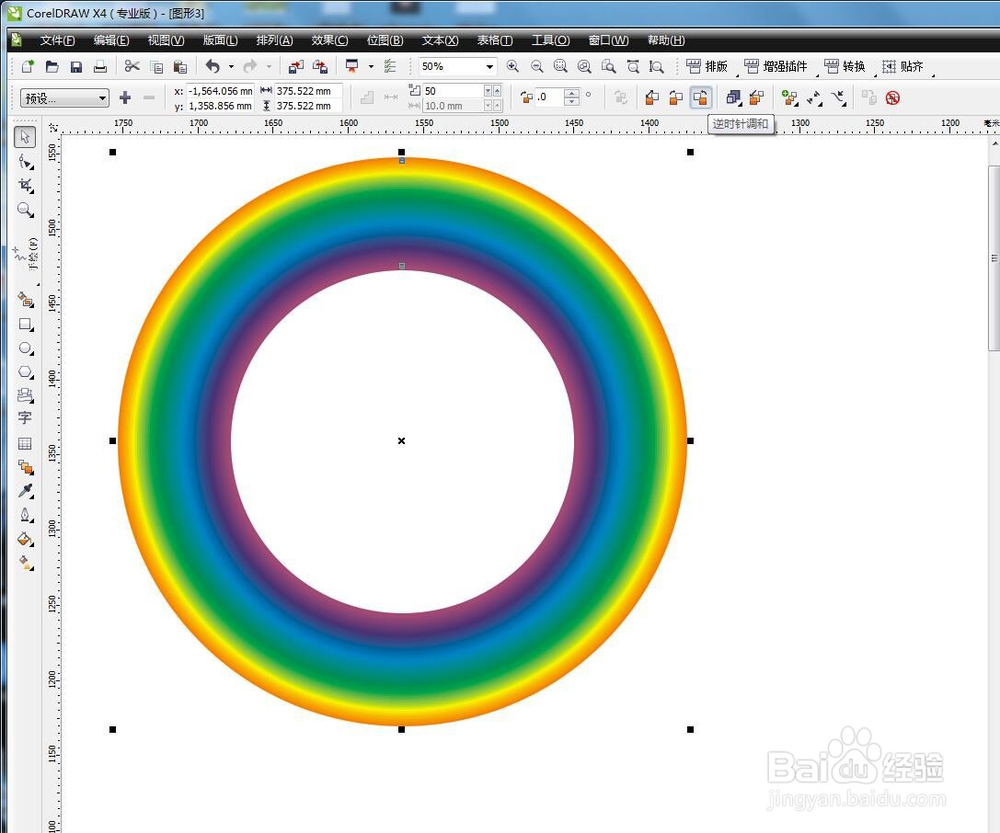Image resolution: width=1000 pixels, height=833 pixels.
Task: Select the Text tool
Action: coord(25,418)
